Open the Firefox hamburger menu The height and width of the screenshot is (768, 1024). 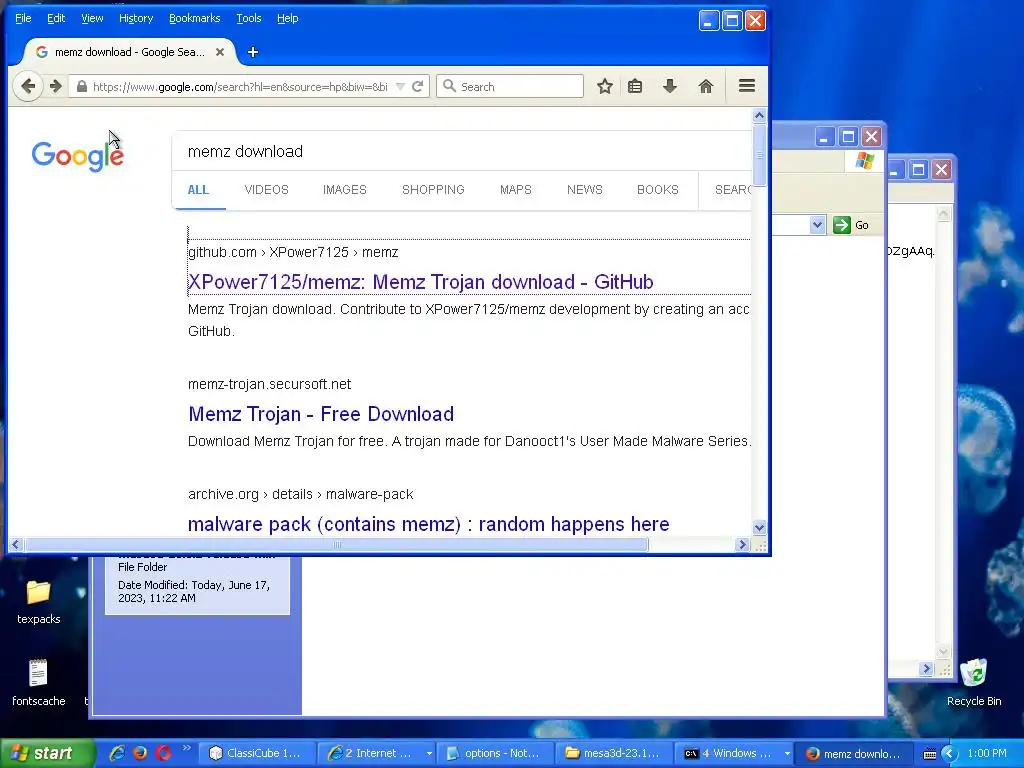pos(747,86)
